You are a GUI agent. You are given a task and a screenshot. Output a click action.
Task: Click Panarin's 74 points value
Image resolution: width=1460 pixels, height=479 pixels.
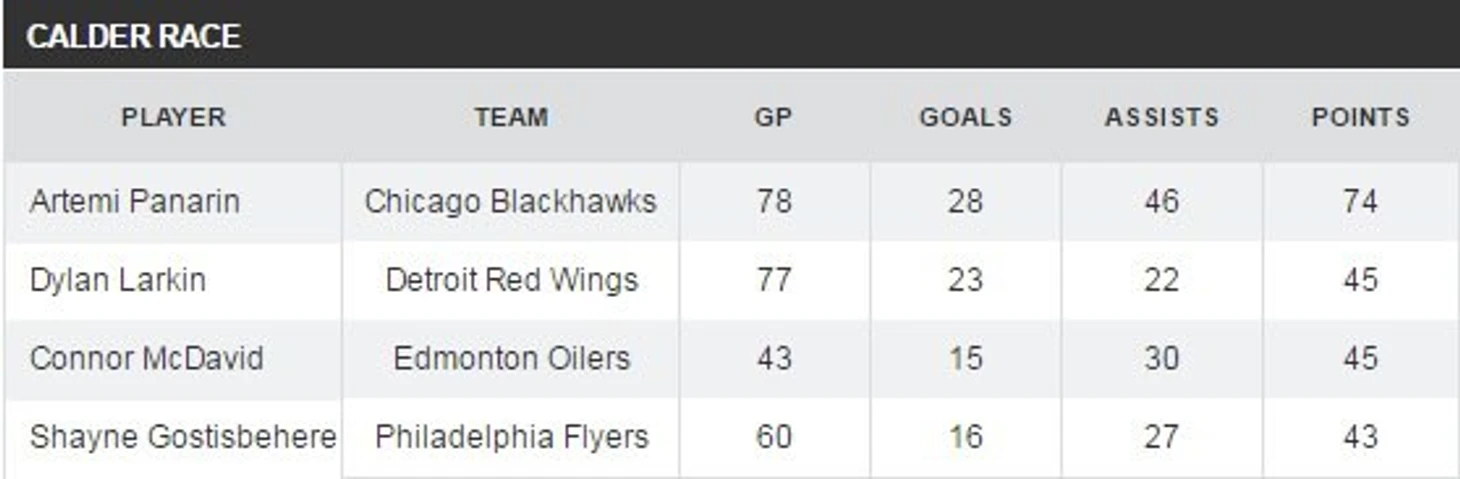coord(1360,201)
